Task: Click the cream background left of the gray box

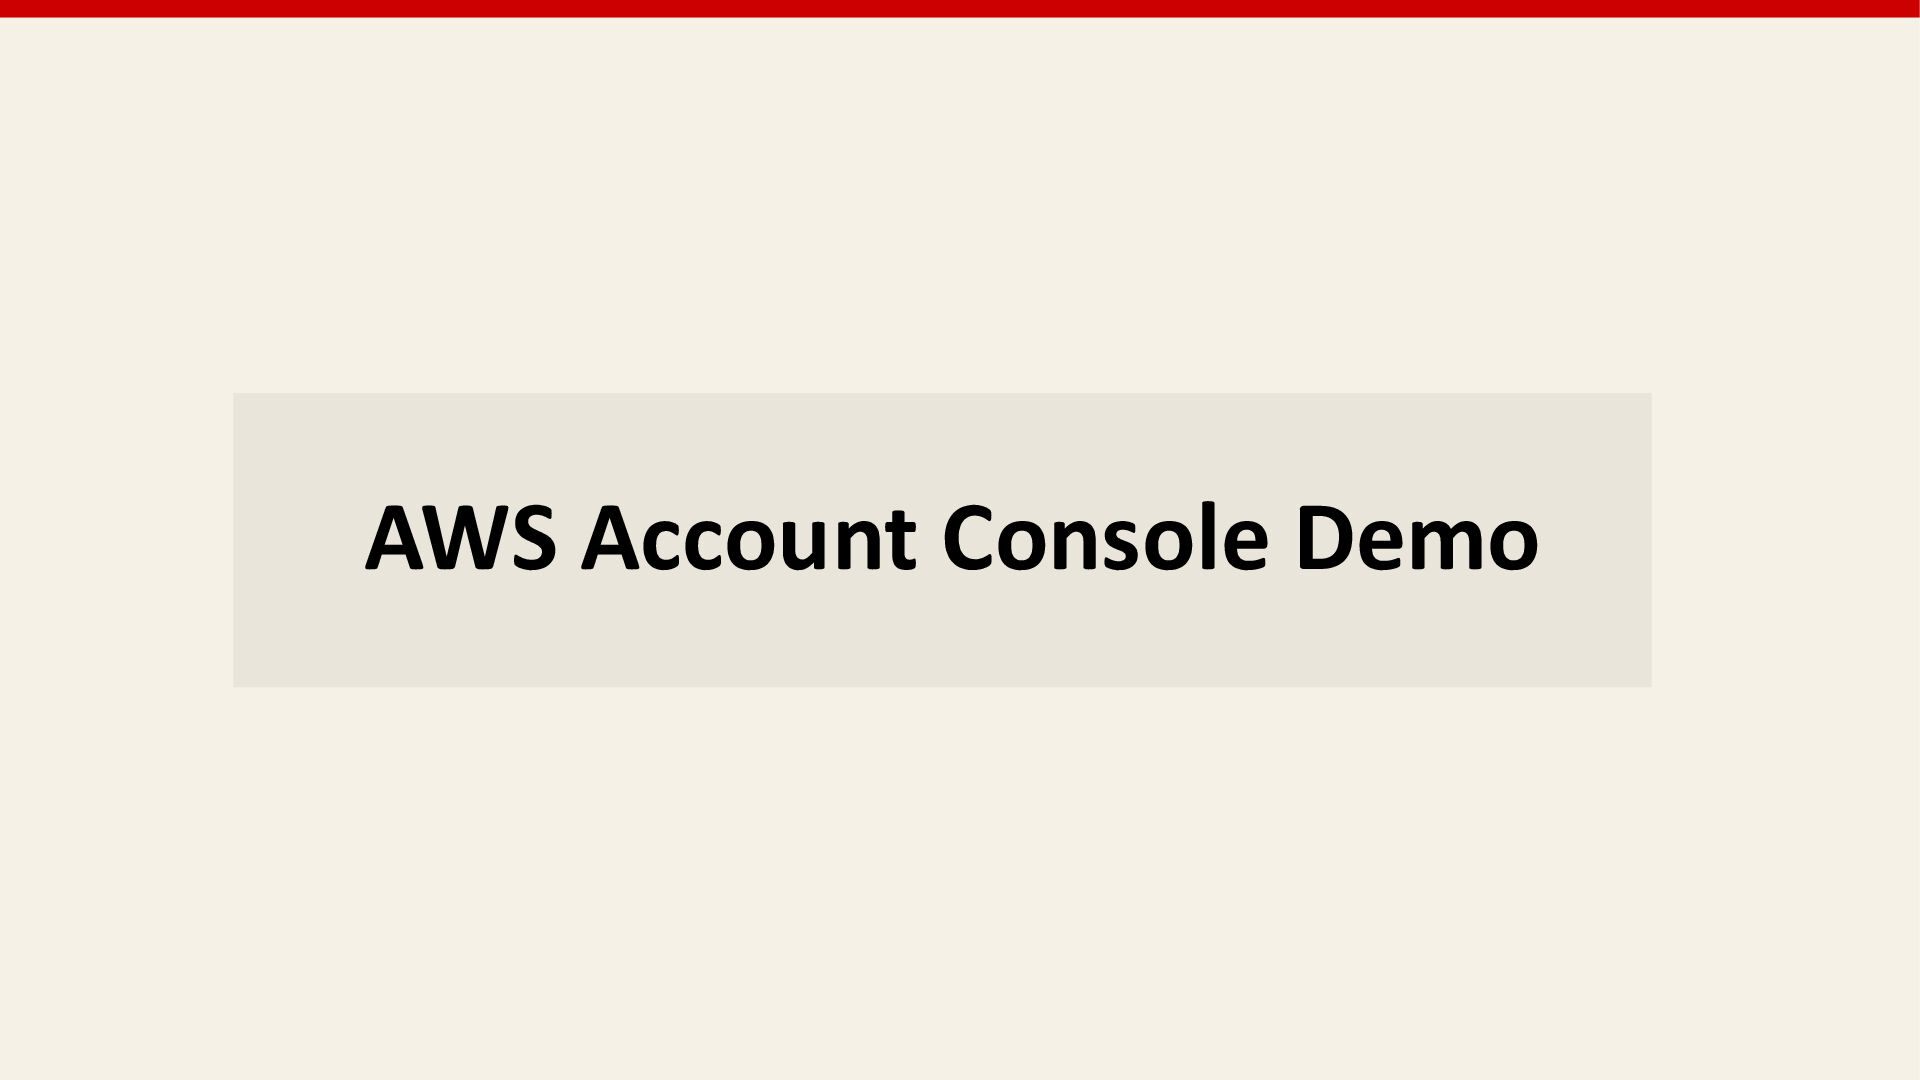Action: [116, 540]
